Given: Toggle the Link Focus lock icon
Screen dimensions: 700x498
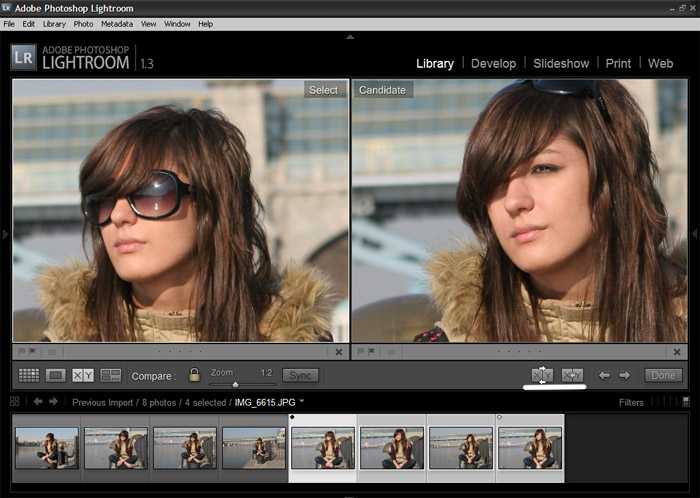Looking at the screenshot, I should point(194,375).
